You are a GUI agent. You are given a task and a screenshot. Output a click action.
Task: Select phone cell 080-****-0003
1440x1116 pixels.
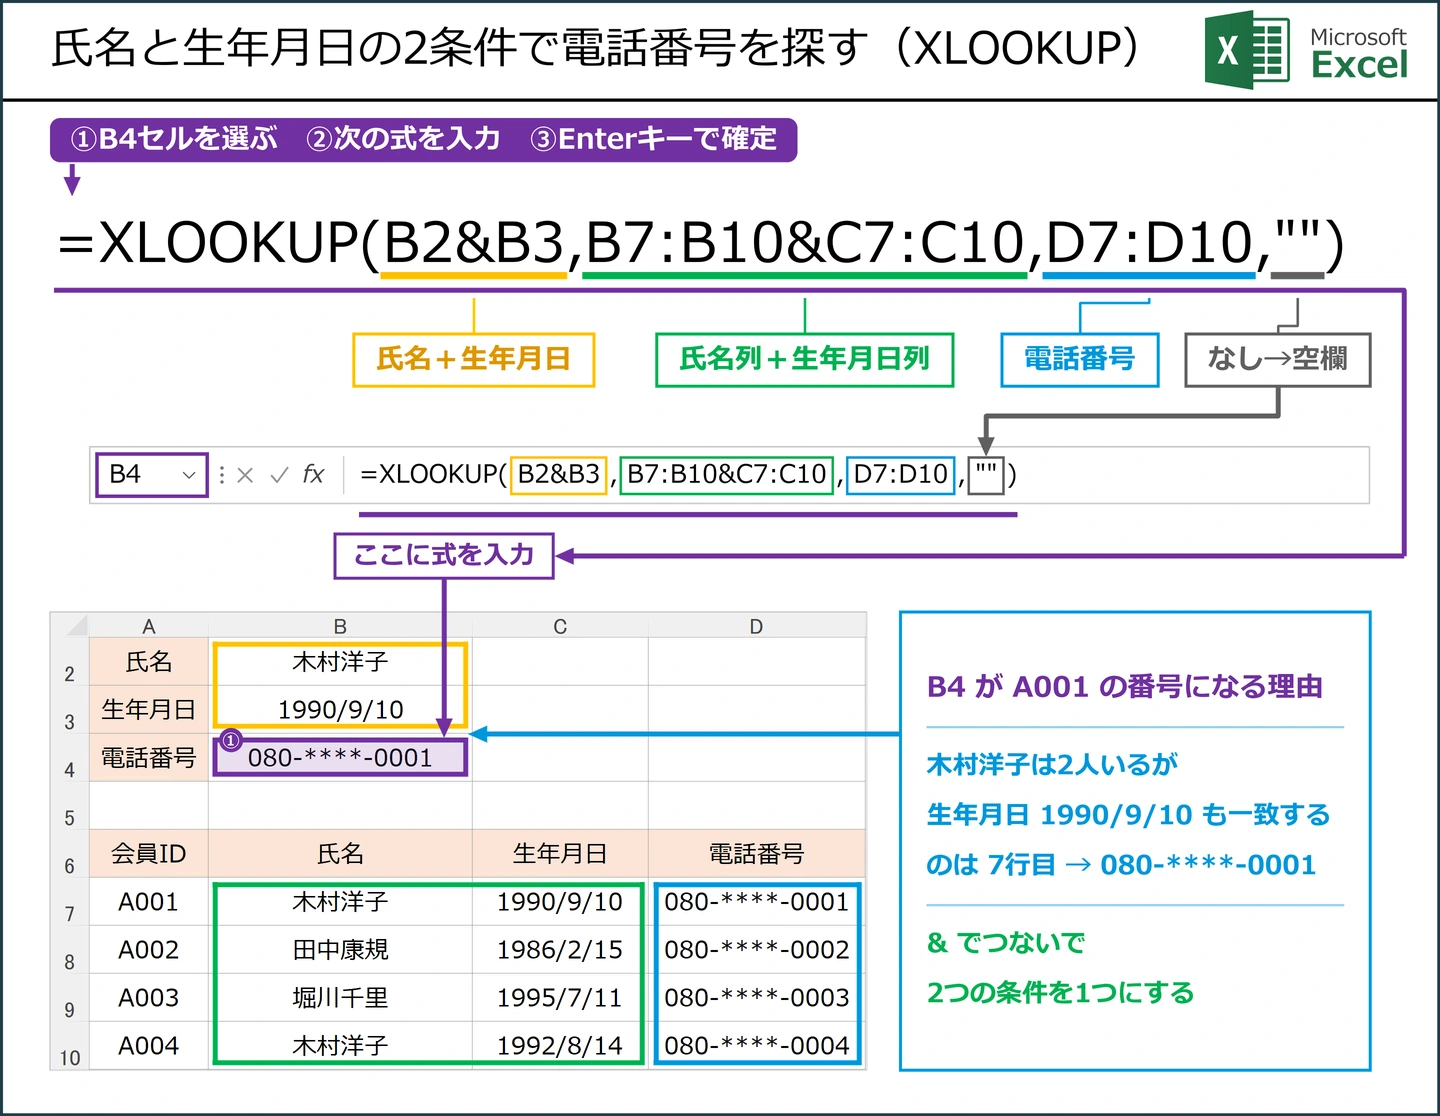click(x=756, y=998)
